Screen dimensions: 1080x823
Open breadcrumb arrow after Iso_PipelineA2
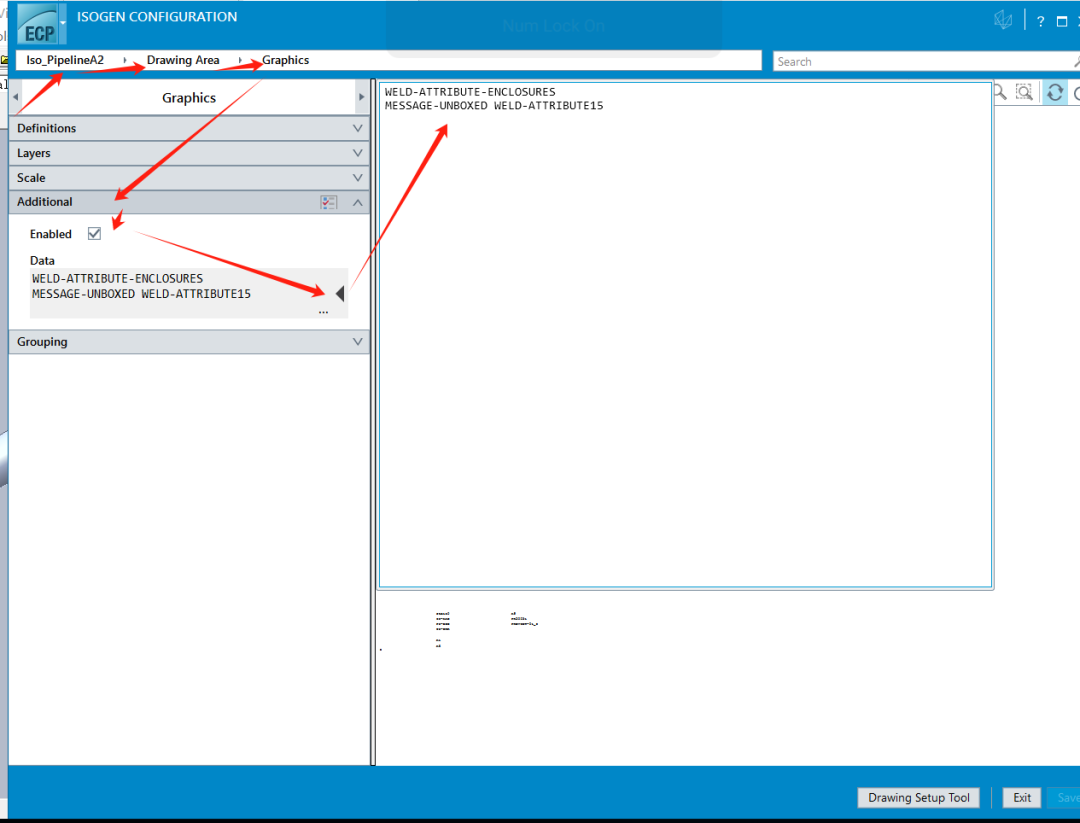[x=125, y=60]
